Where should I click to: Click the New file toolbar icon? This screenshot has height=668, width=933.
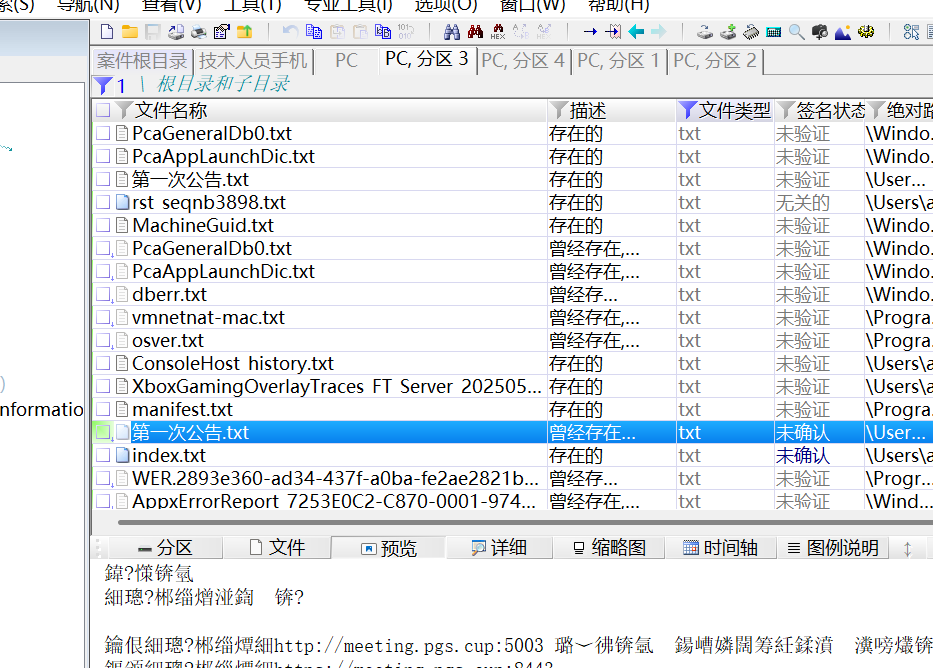point(107,32)
